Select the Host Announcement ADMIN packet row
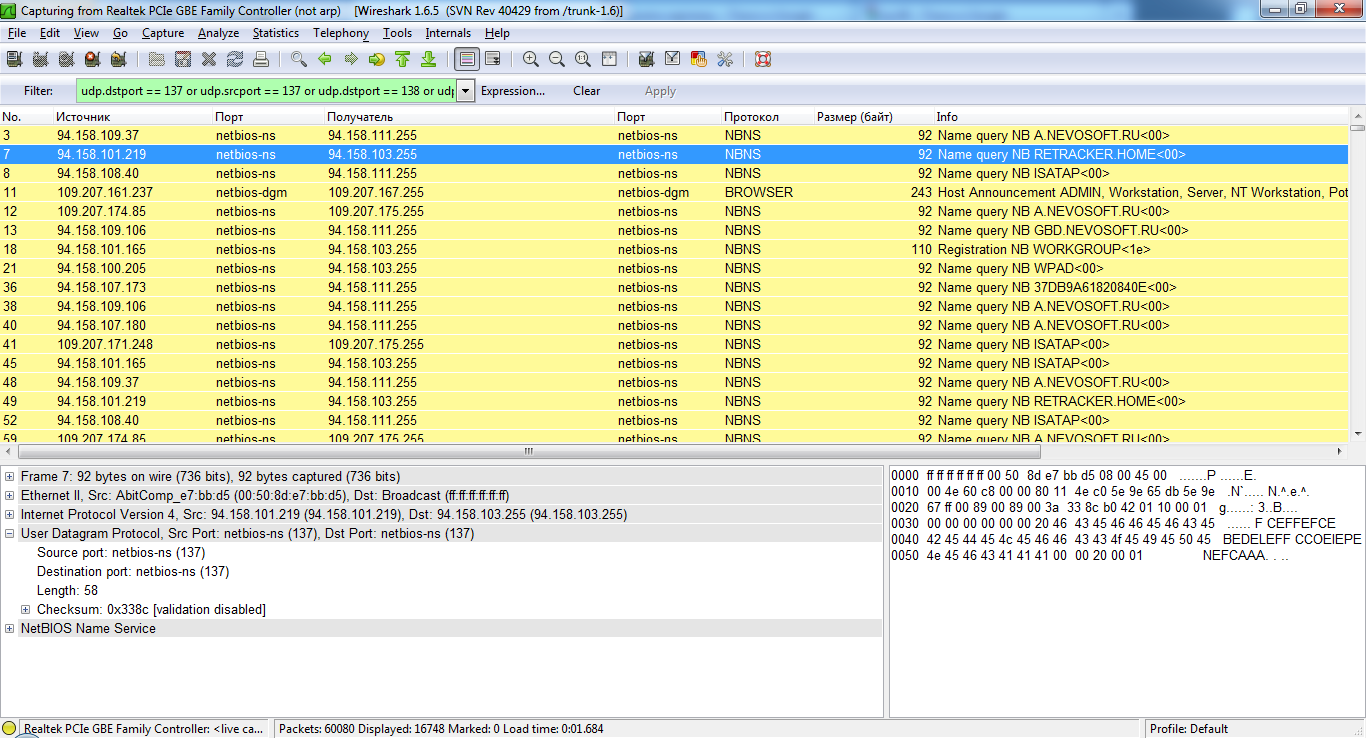 tap(674, 193)
